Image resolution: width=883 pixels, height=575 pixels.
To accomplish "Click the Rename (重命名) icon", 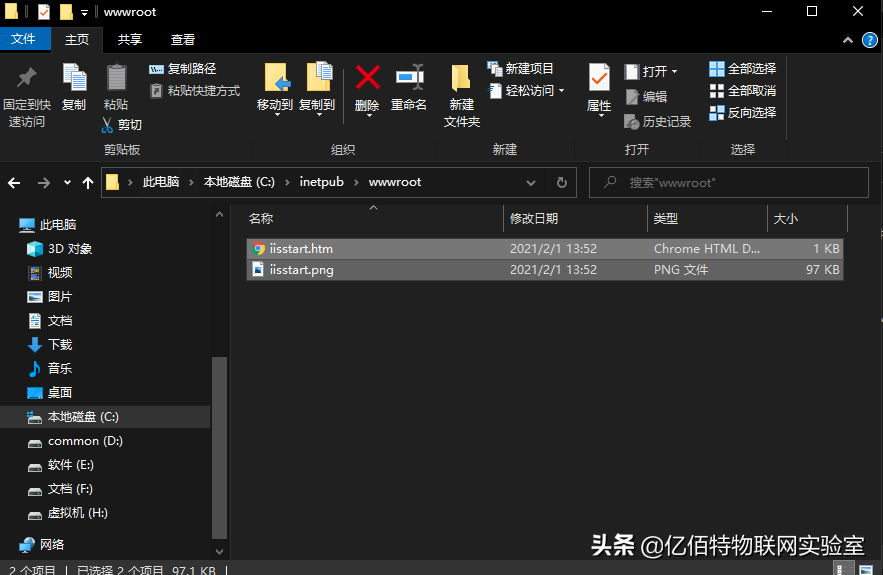I will tap(408, 78).
